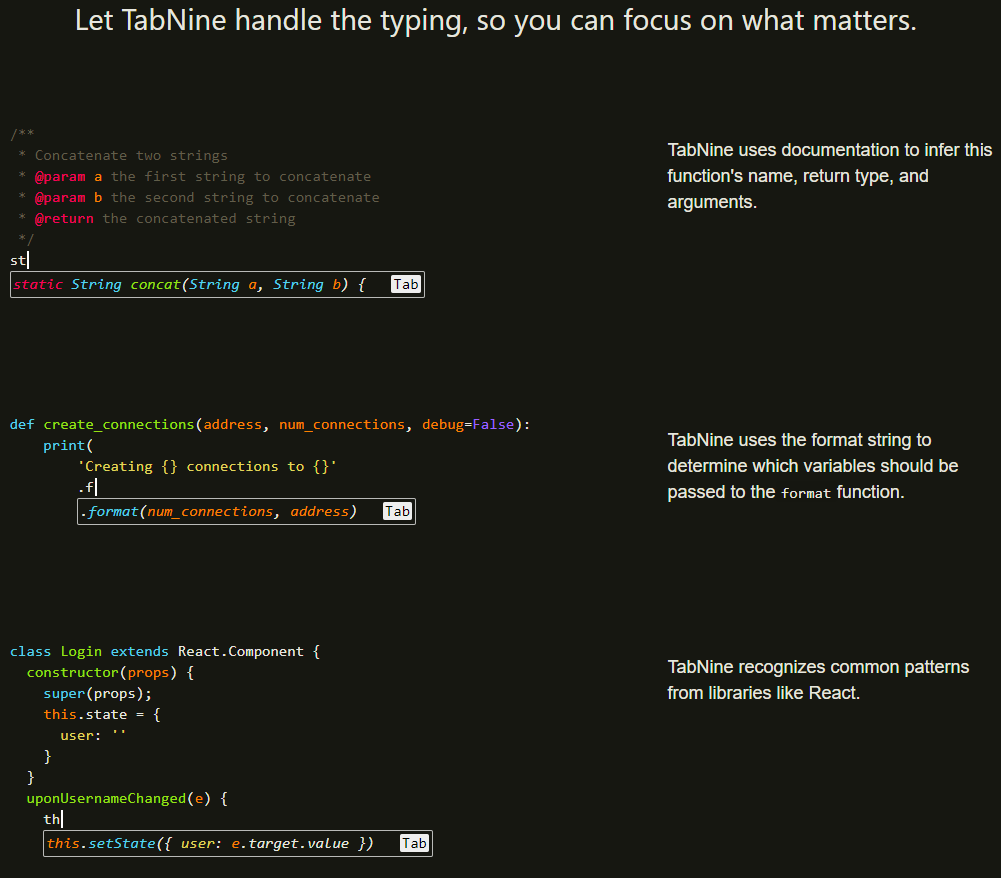The width and height of the screenshot is (1001, 878).
Task: Click the 'TabNine uses the format string' description
Action: 813,466
